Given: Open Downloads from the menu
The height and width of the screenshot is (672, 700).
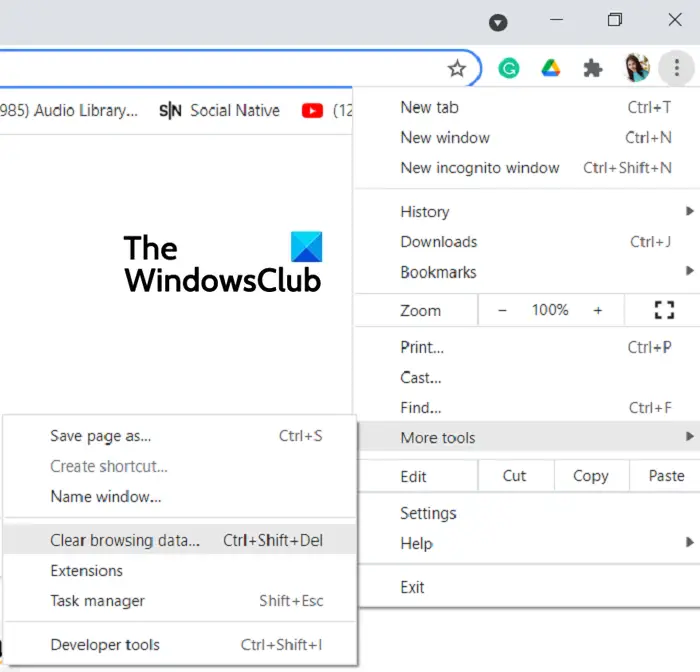Looking at the screenshot, I should coord(528,242).
